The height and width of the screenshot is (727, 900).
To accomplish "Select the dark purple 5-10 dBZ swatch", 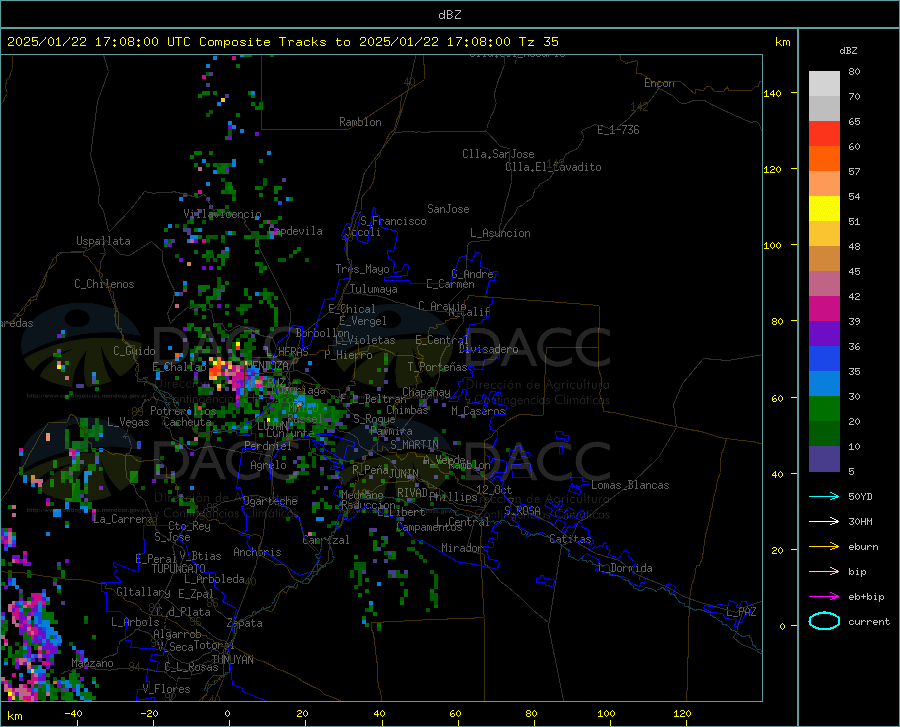I will pyautogui.click(x=824, y=459).
